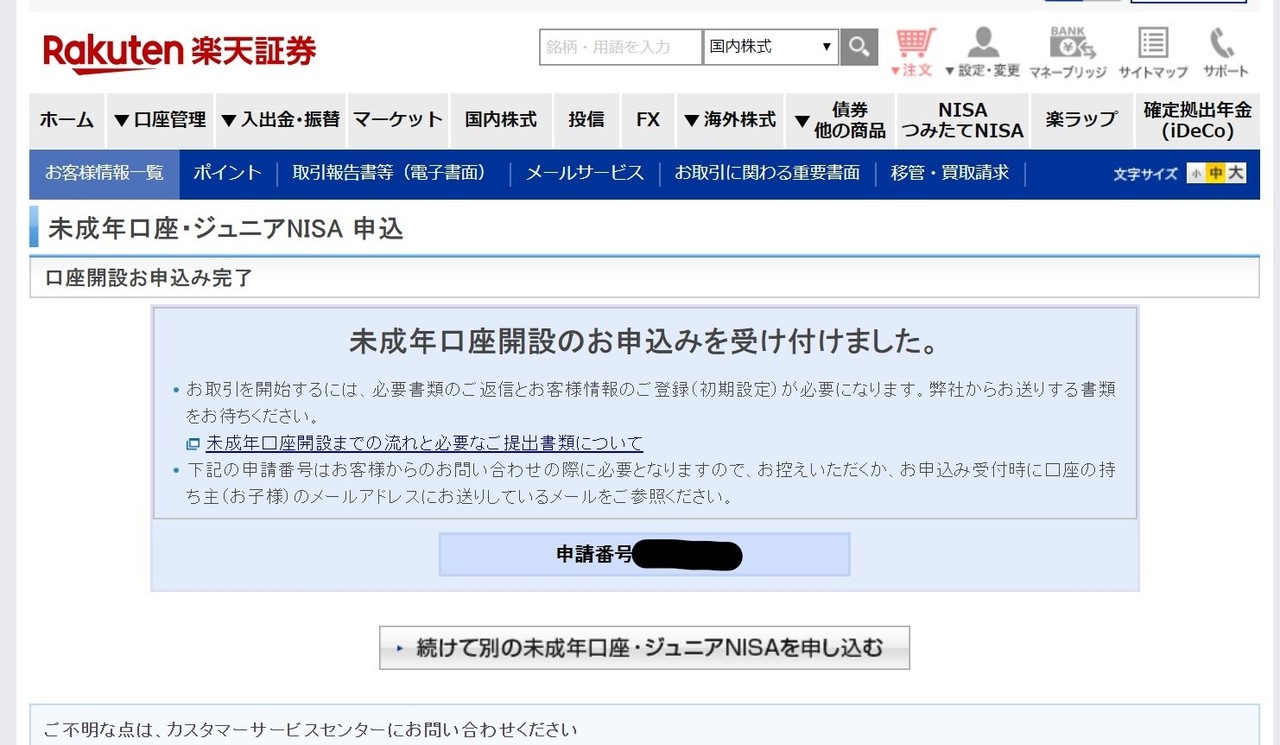Select ポイント in the submenu
This screenshot has height=745, width=1280.
click(x=227, y=173)
